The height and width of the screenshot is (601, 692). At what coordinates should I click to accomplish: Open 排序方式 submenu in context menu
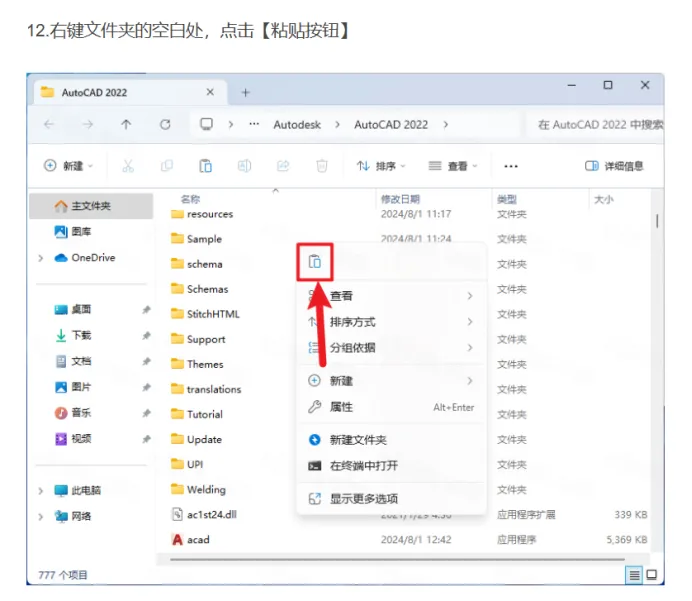[x=392, y=322]
